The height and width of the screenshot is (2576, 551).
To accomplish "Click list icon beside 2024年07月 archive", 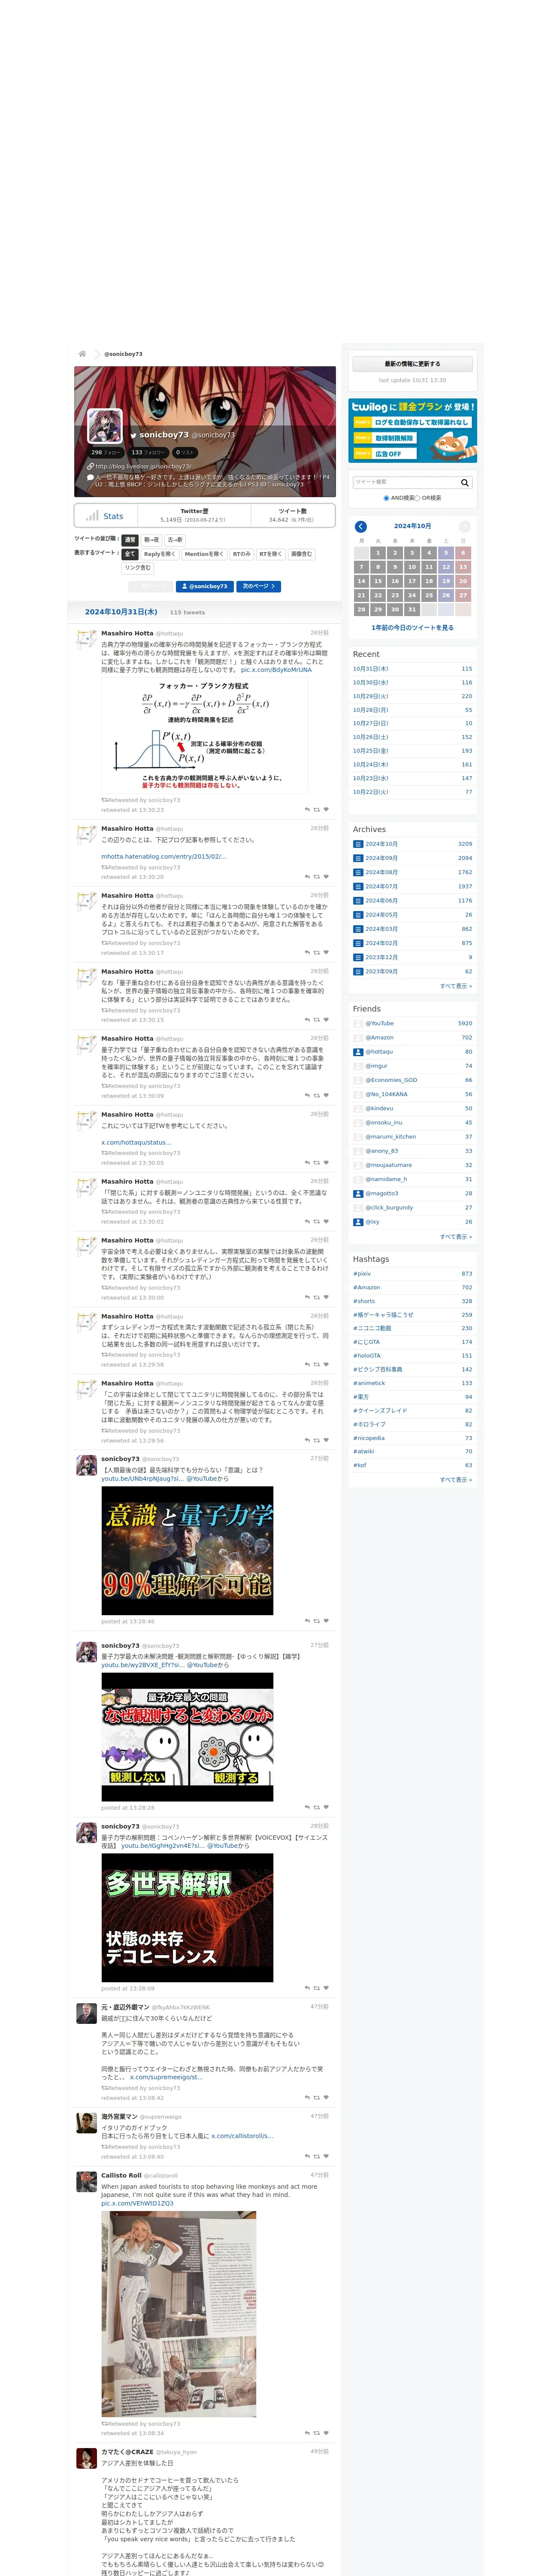I will 358,886.
